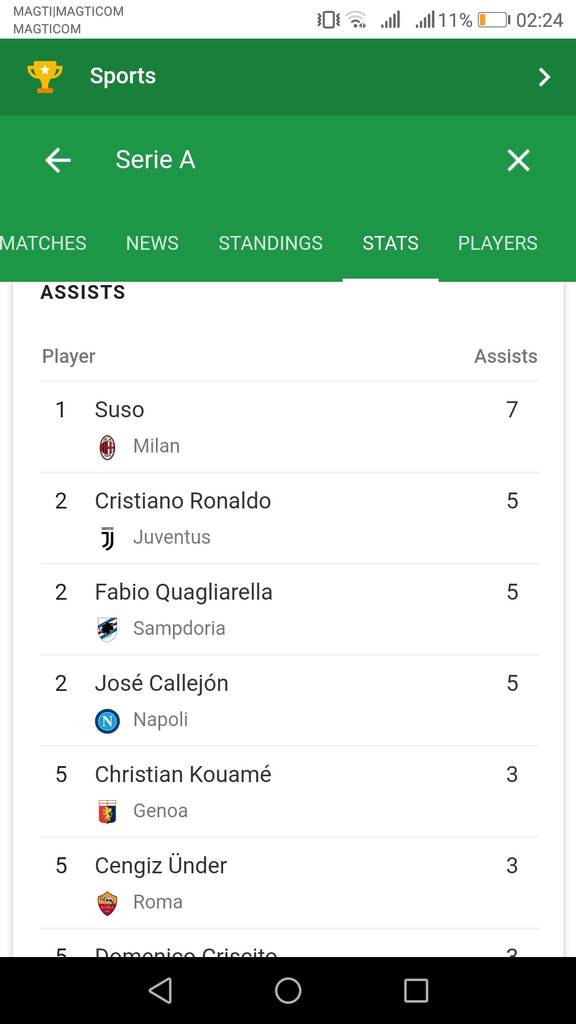
Task: Open the Players tab
Action: (498, 243)
